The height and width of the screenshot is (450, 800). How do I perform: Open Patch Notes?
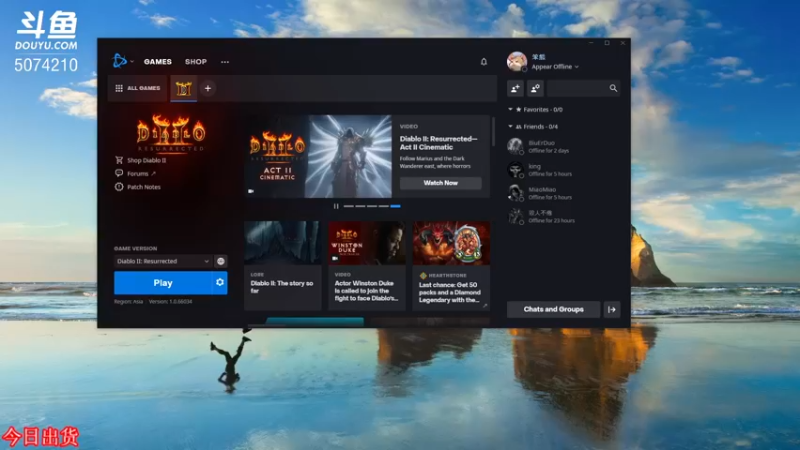138,187
